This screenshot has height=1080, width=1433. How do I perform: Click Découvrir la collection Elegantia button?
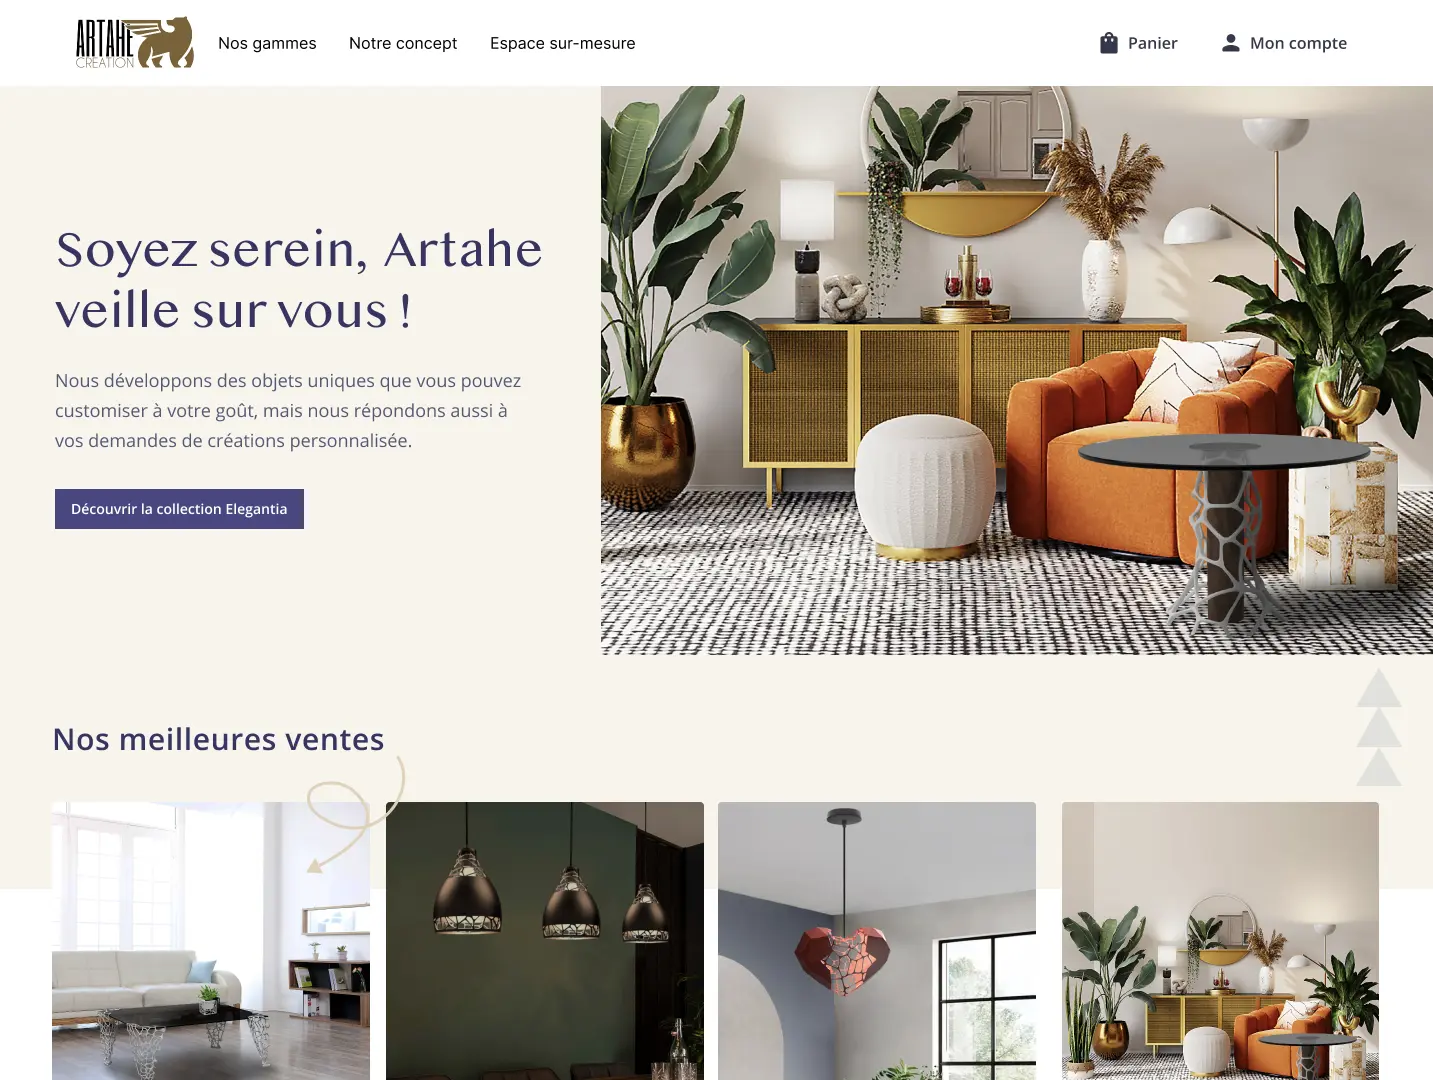179,509
